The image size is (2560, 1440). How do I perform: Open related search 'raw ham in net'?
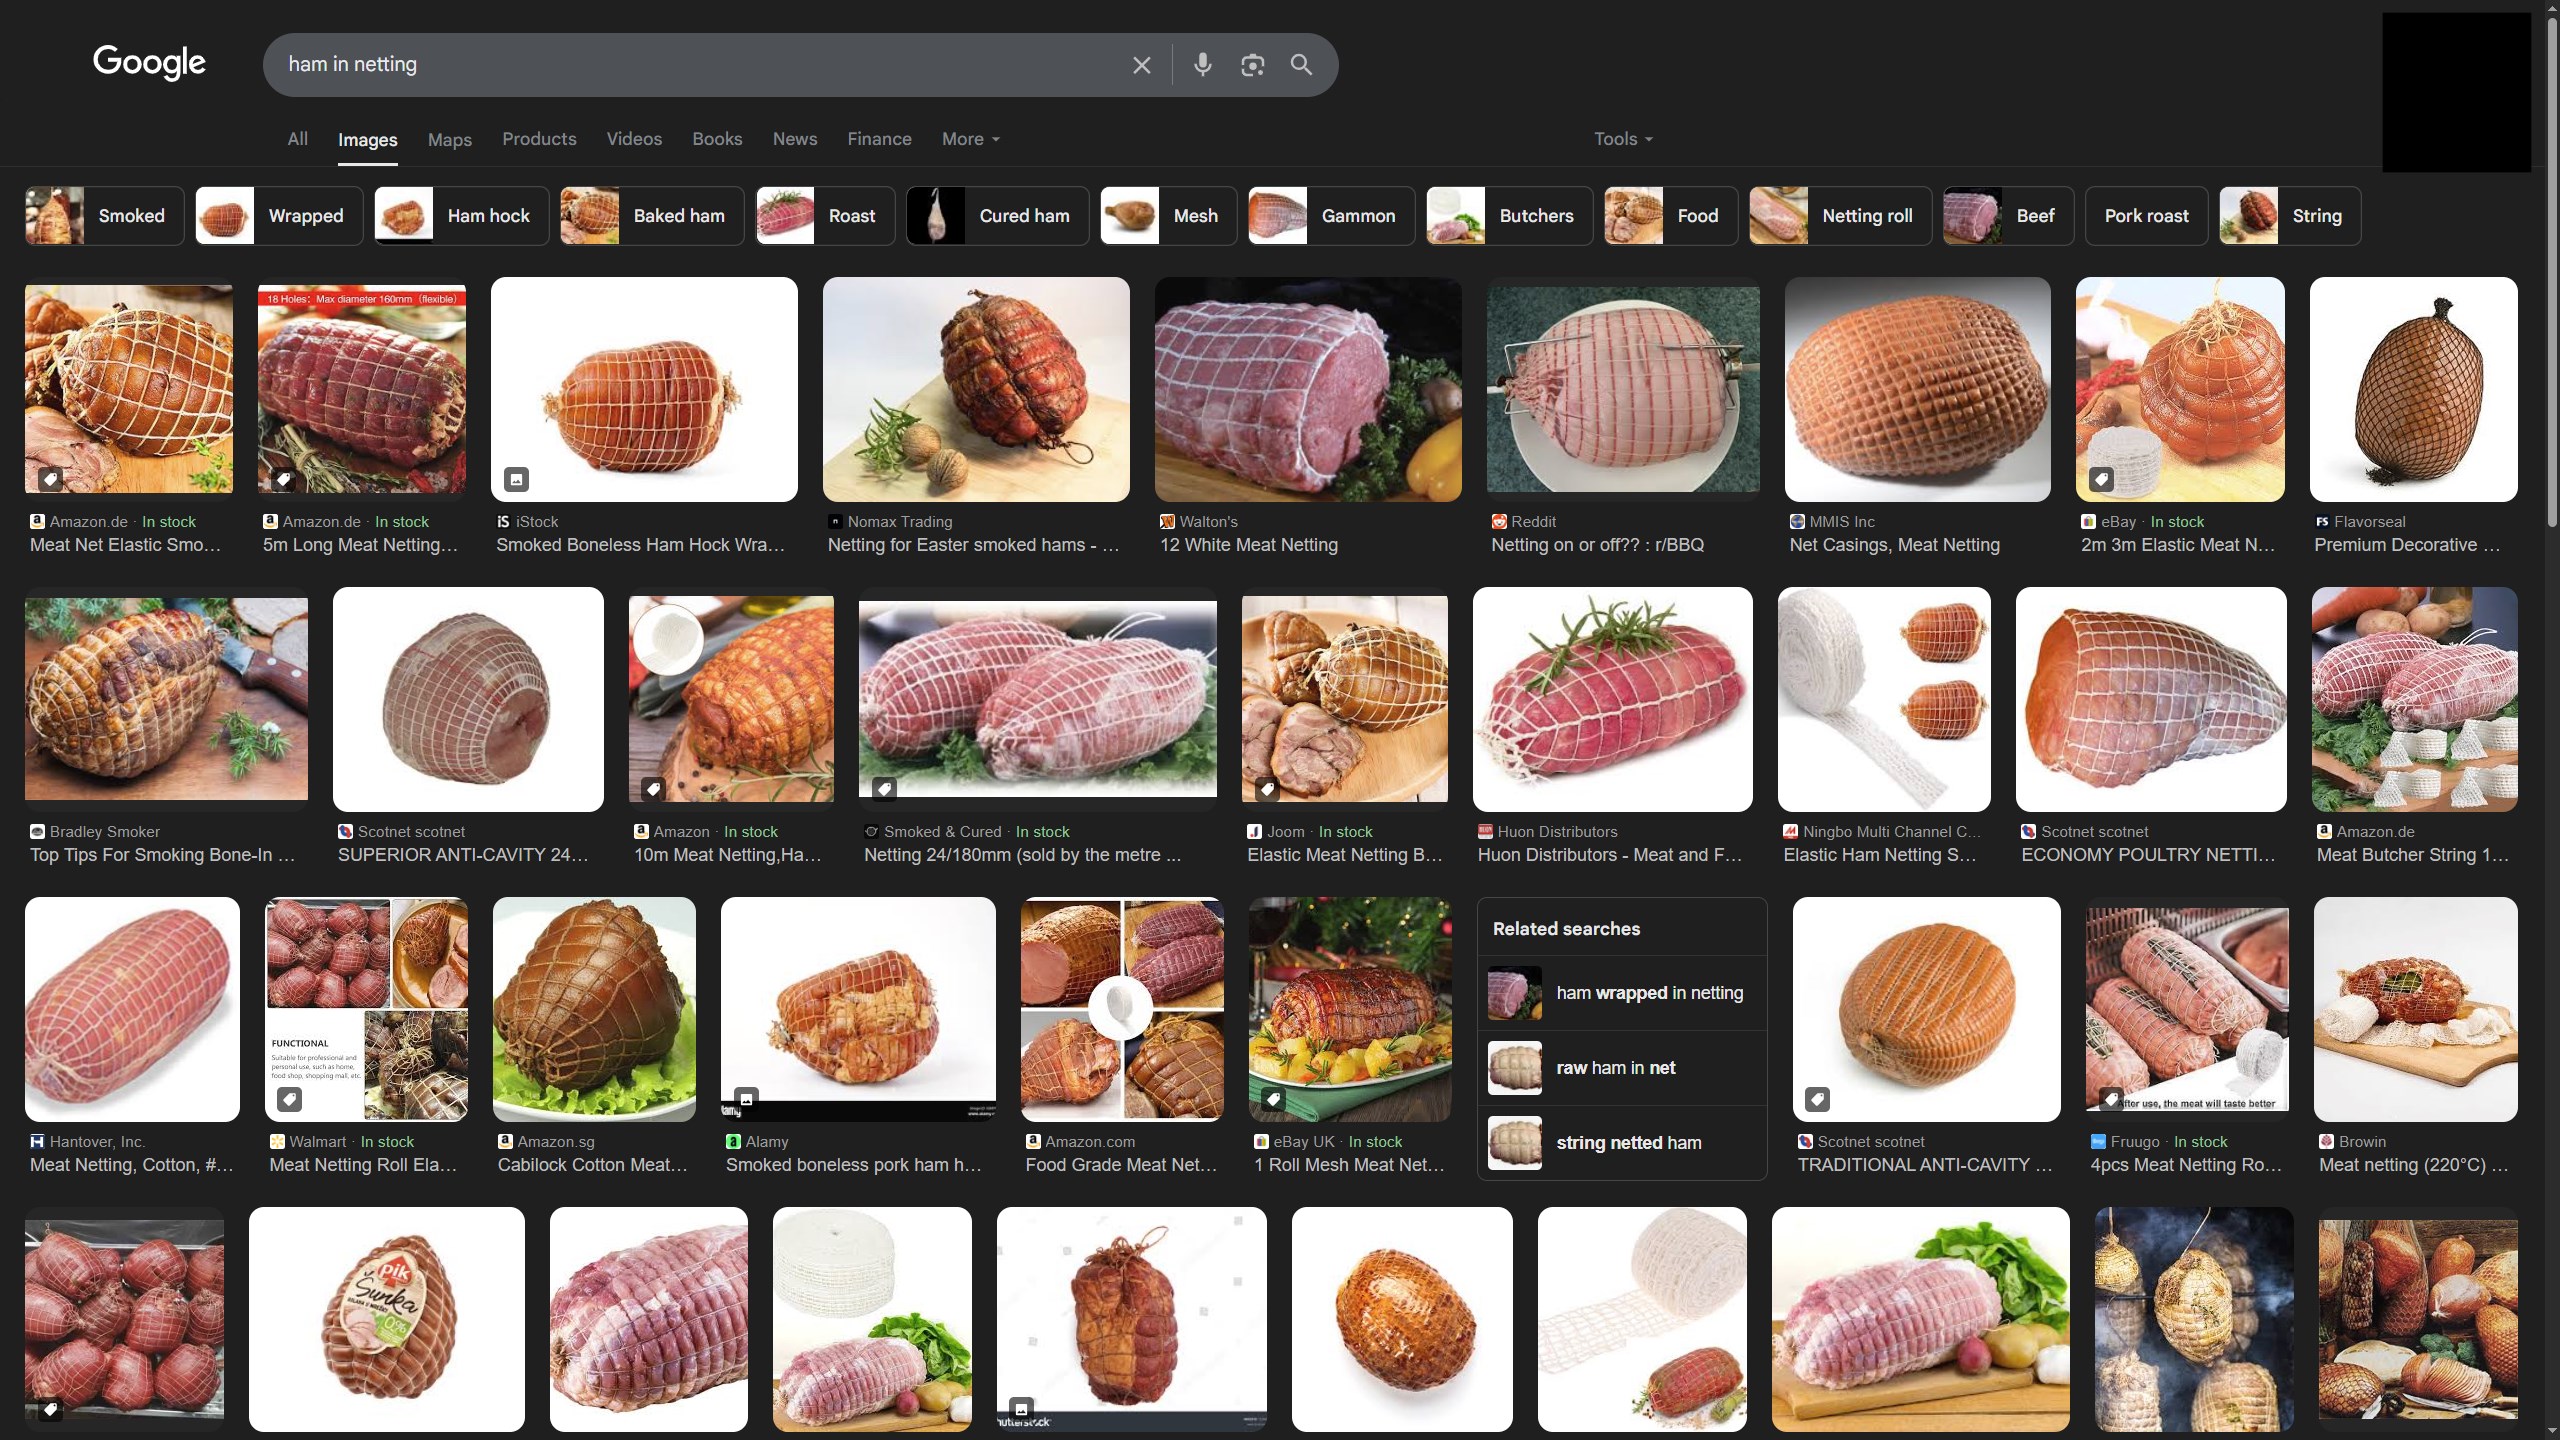[1622, 1068]
